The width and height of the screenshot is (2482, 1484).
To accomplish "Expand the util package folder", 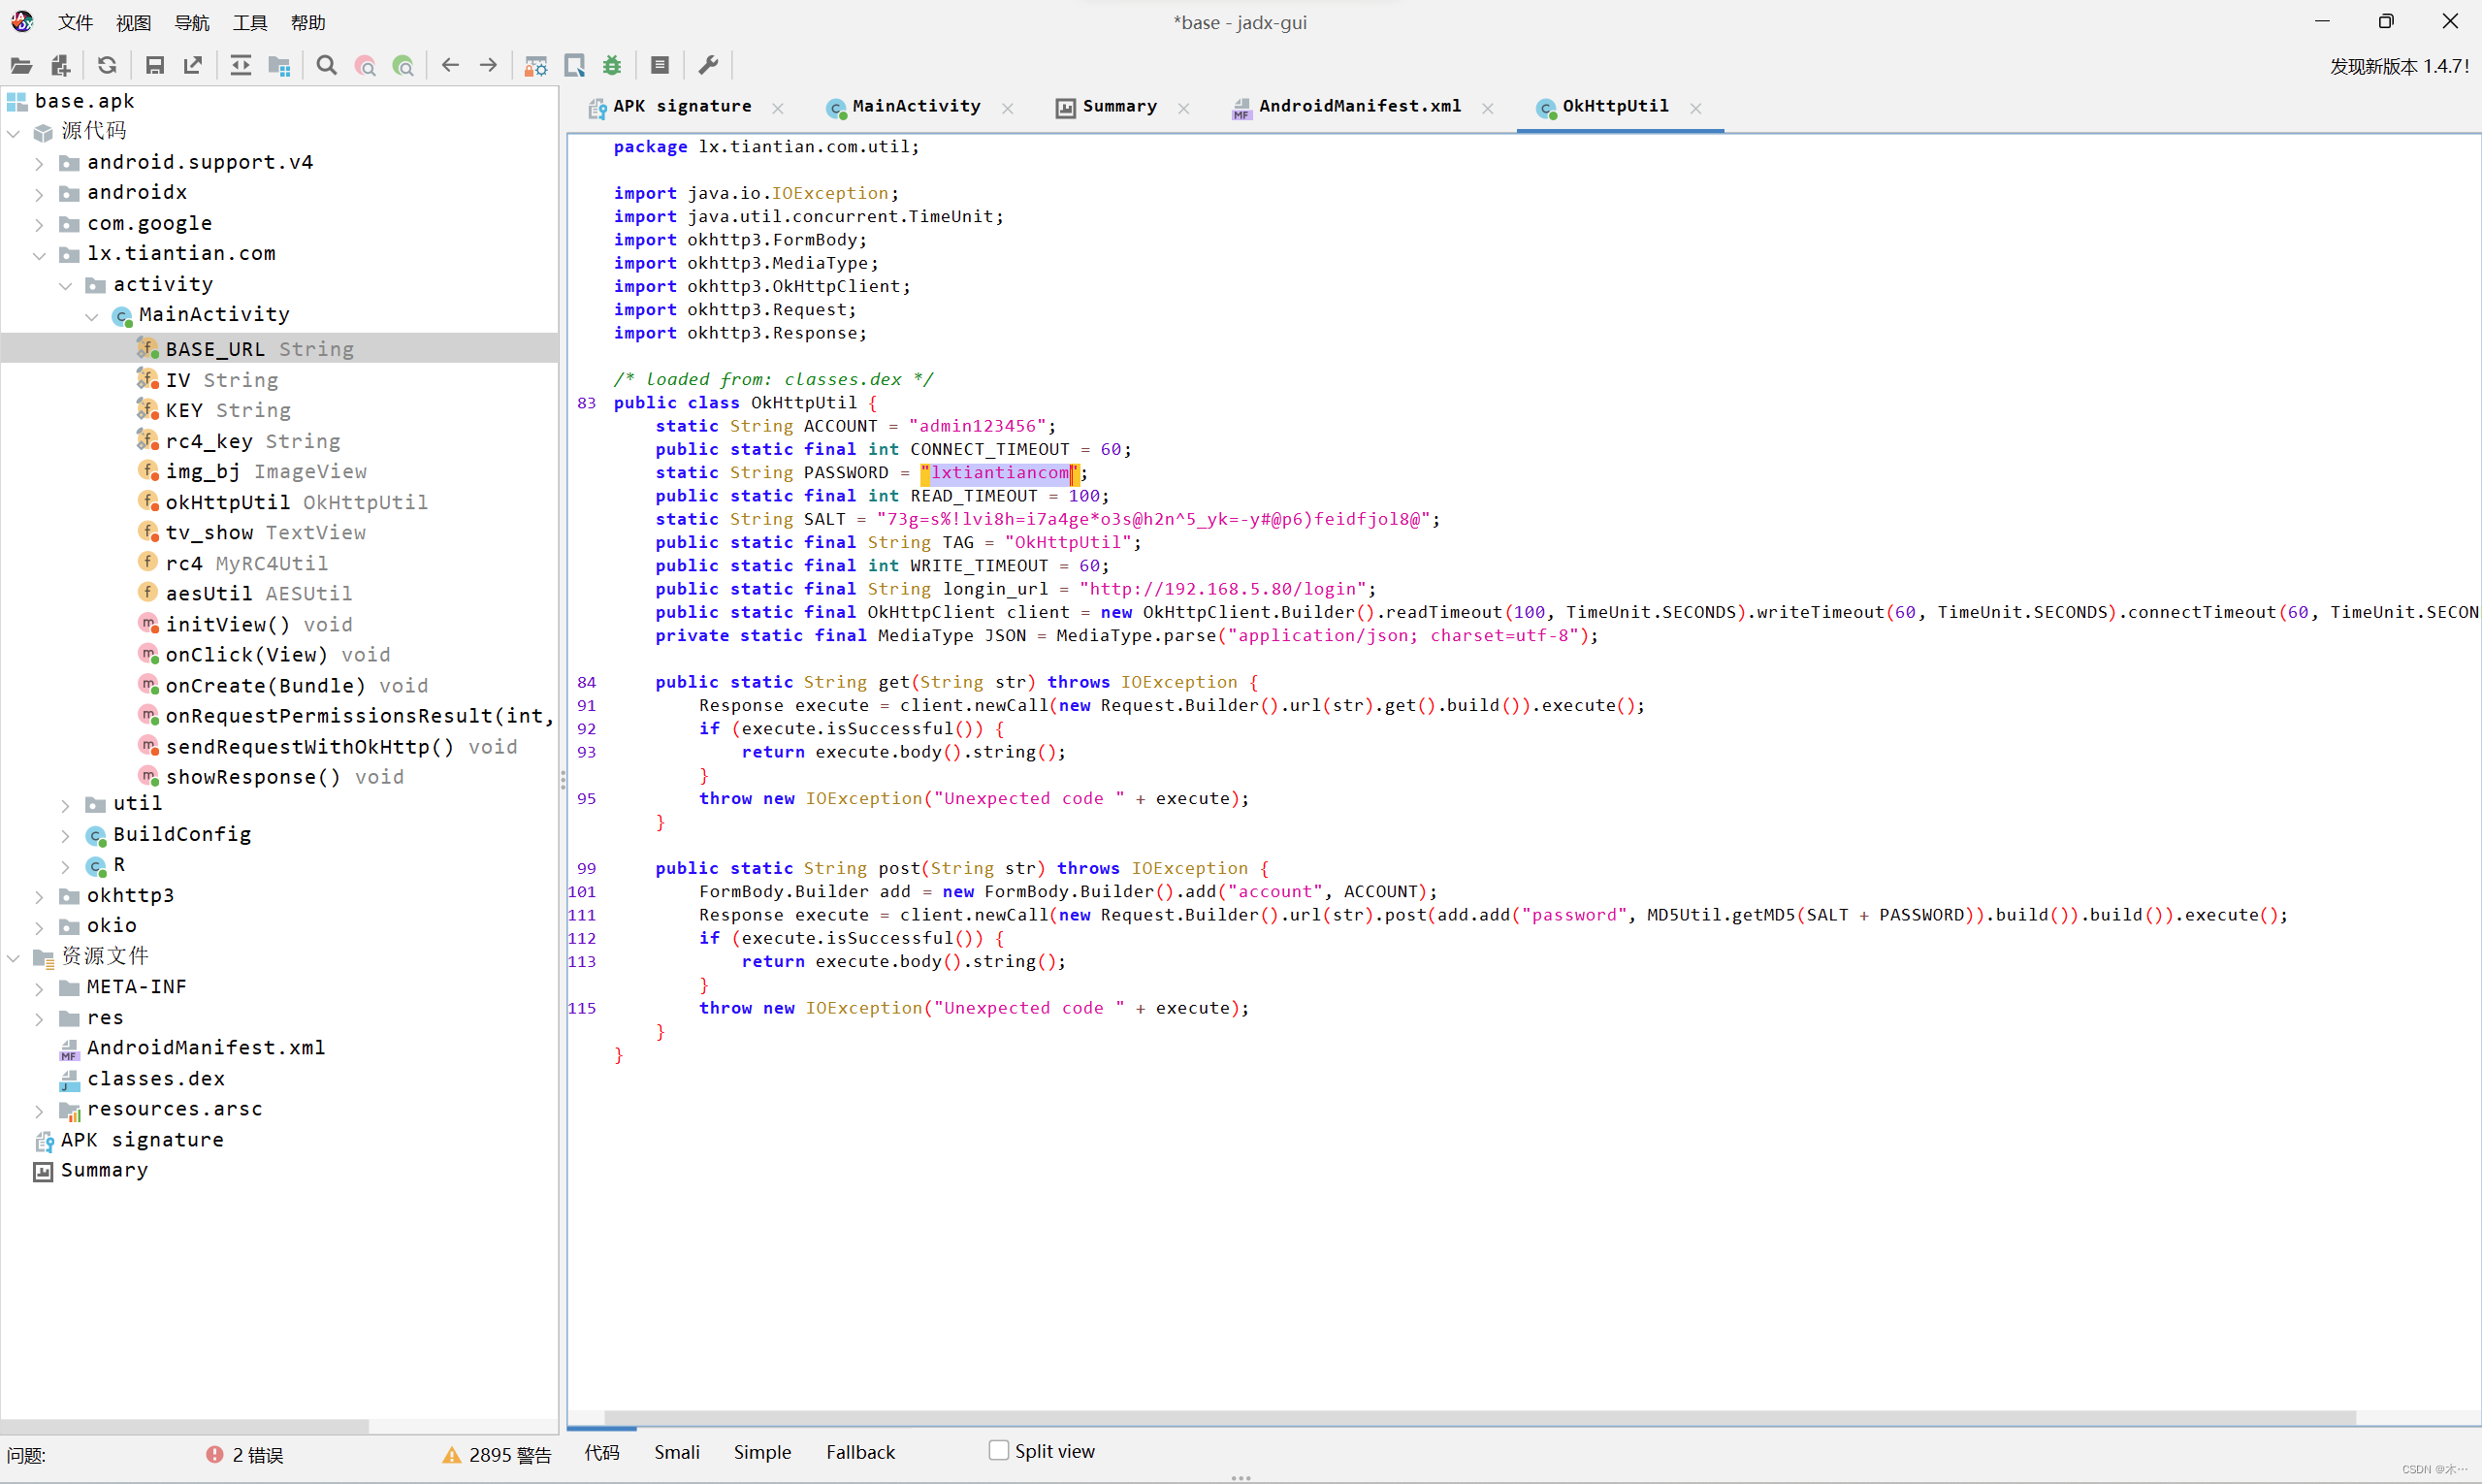I will [x=65, y=805].
